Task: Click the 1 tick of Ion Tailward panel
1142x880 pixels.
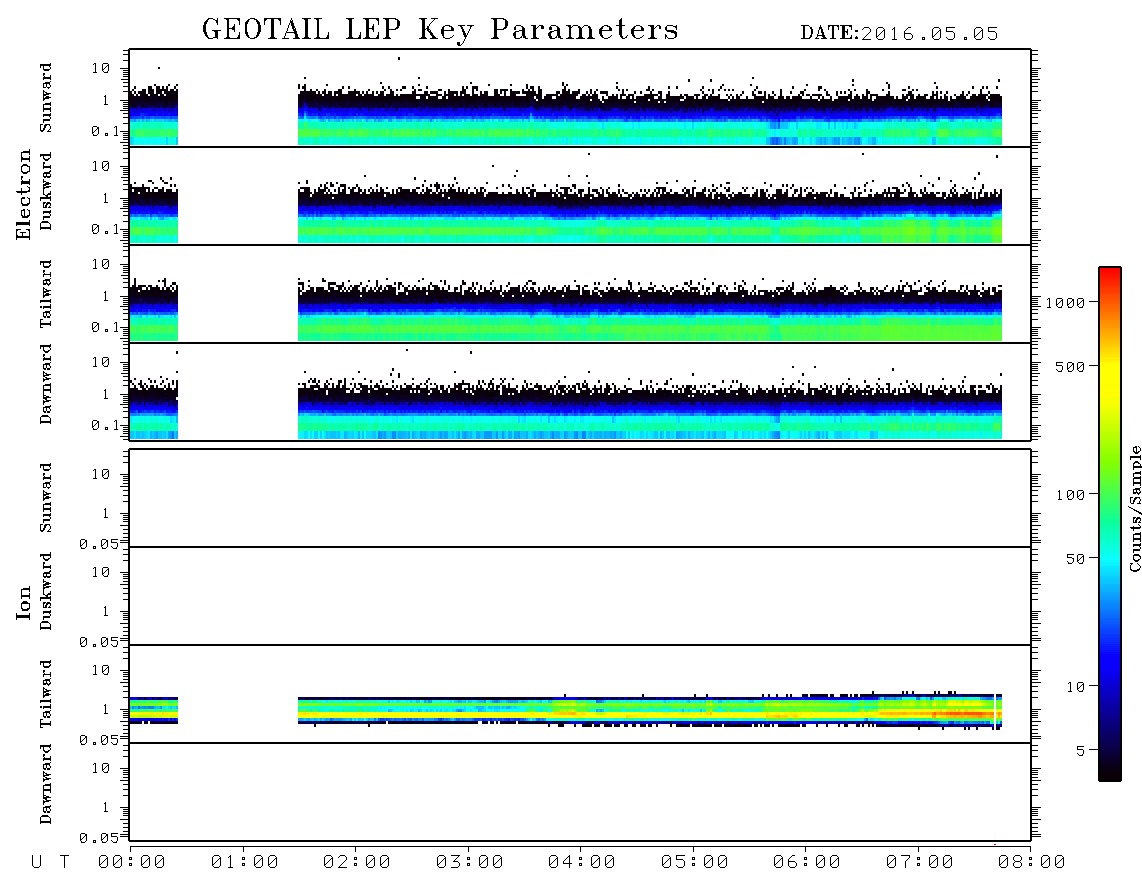Action: click(x=106, y=709)
